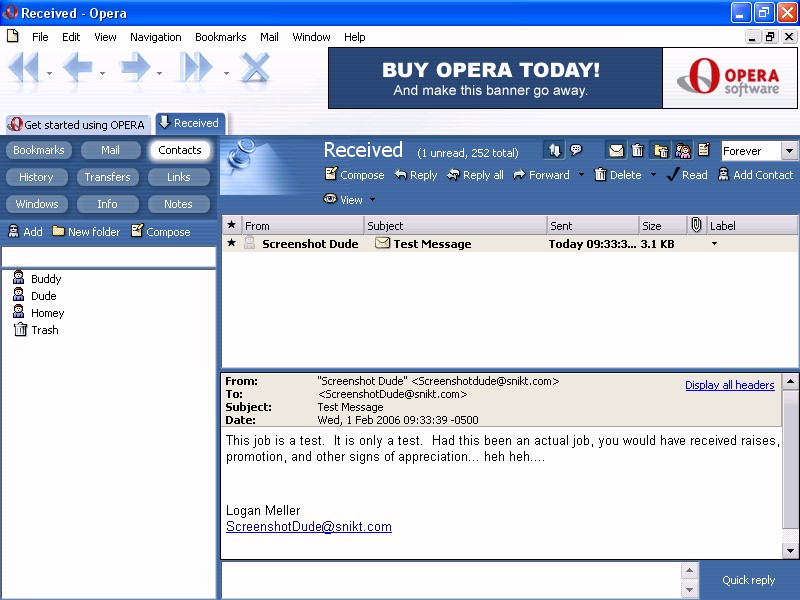Image resolution: width=800 pixels, height=600 pixels.
Task: Open the Window menu
Action: 311,37
